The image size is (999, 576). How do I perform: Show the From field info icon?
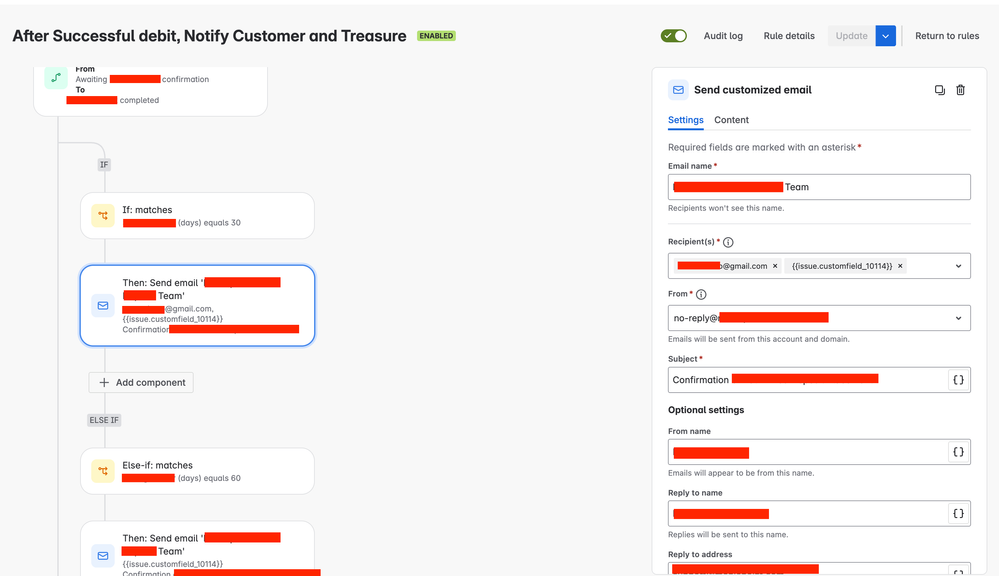tap(701, 294)
